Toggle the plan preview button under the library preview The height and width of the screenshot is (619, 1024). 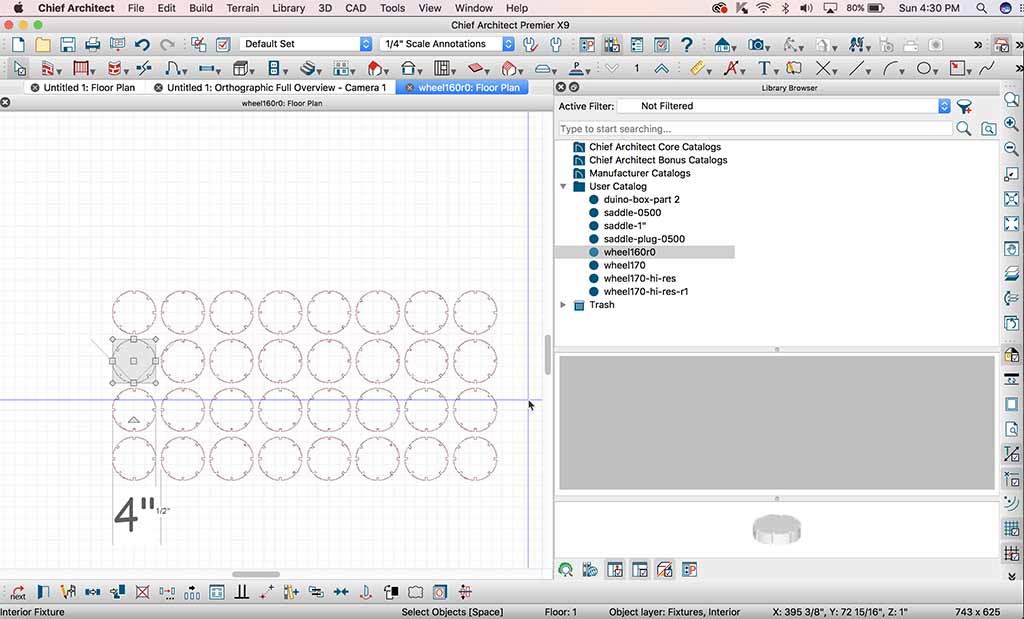615,570
